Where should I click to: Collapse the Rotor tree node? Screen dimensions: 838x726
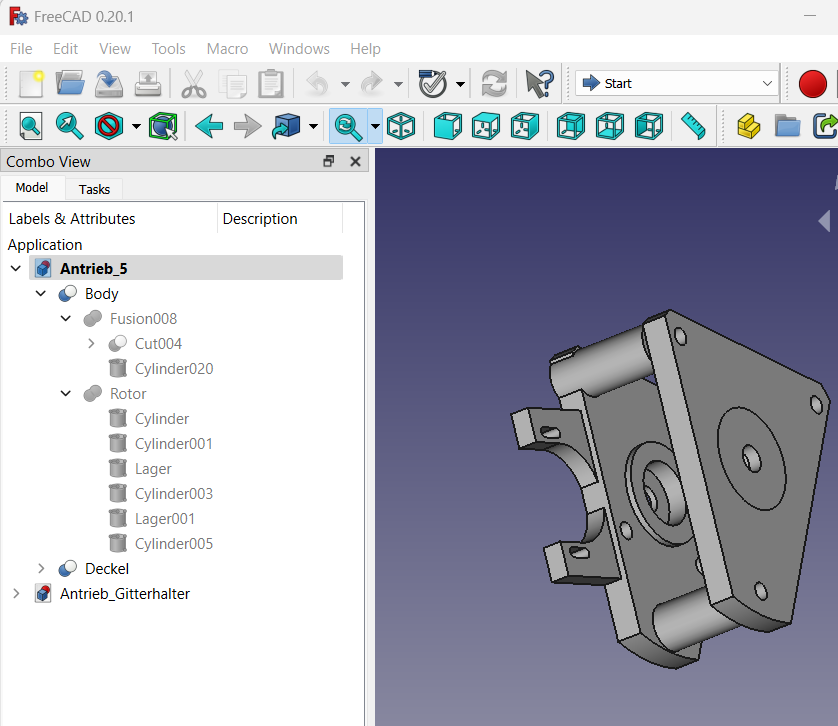tap(66, 393)
